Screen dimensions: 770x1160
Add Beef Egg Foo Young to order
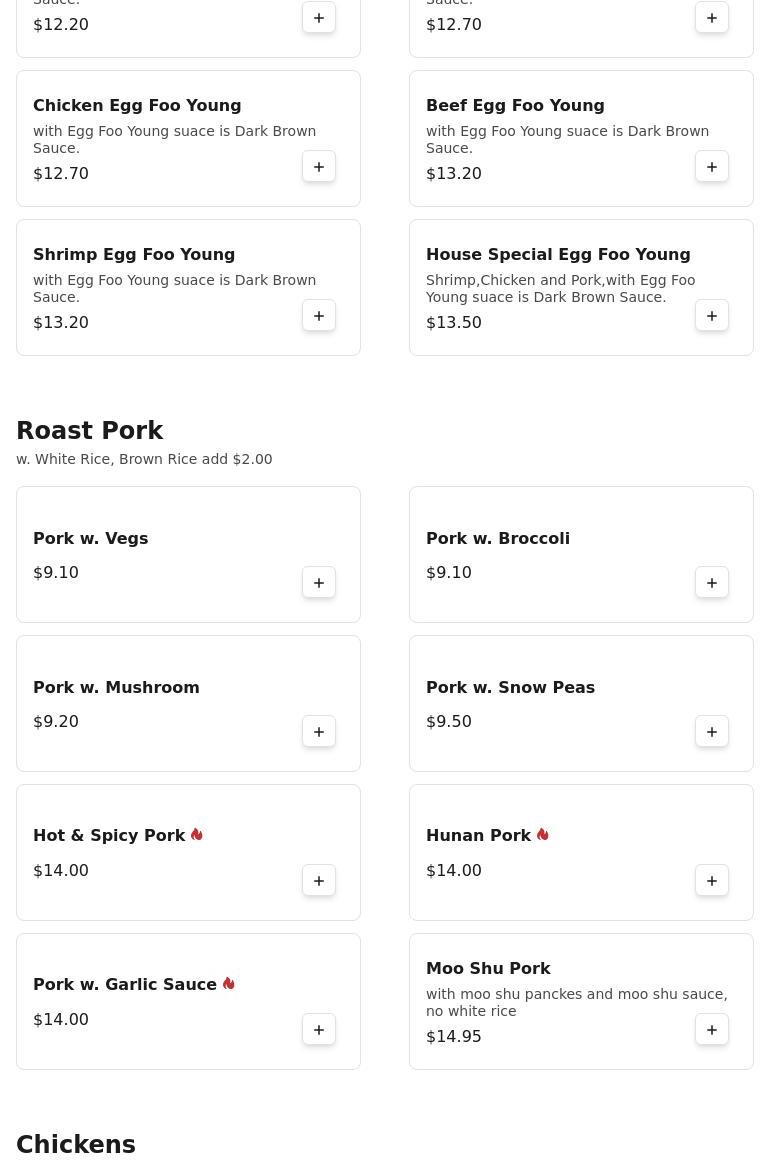tap(712, 167)
